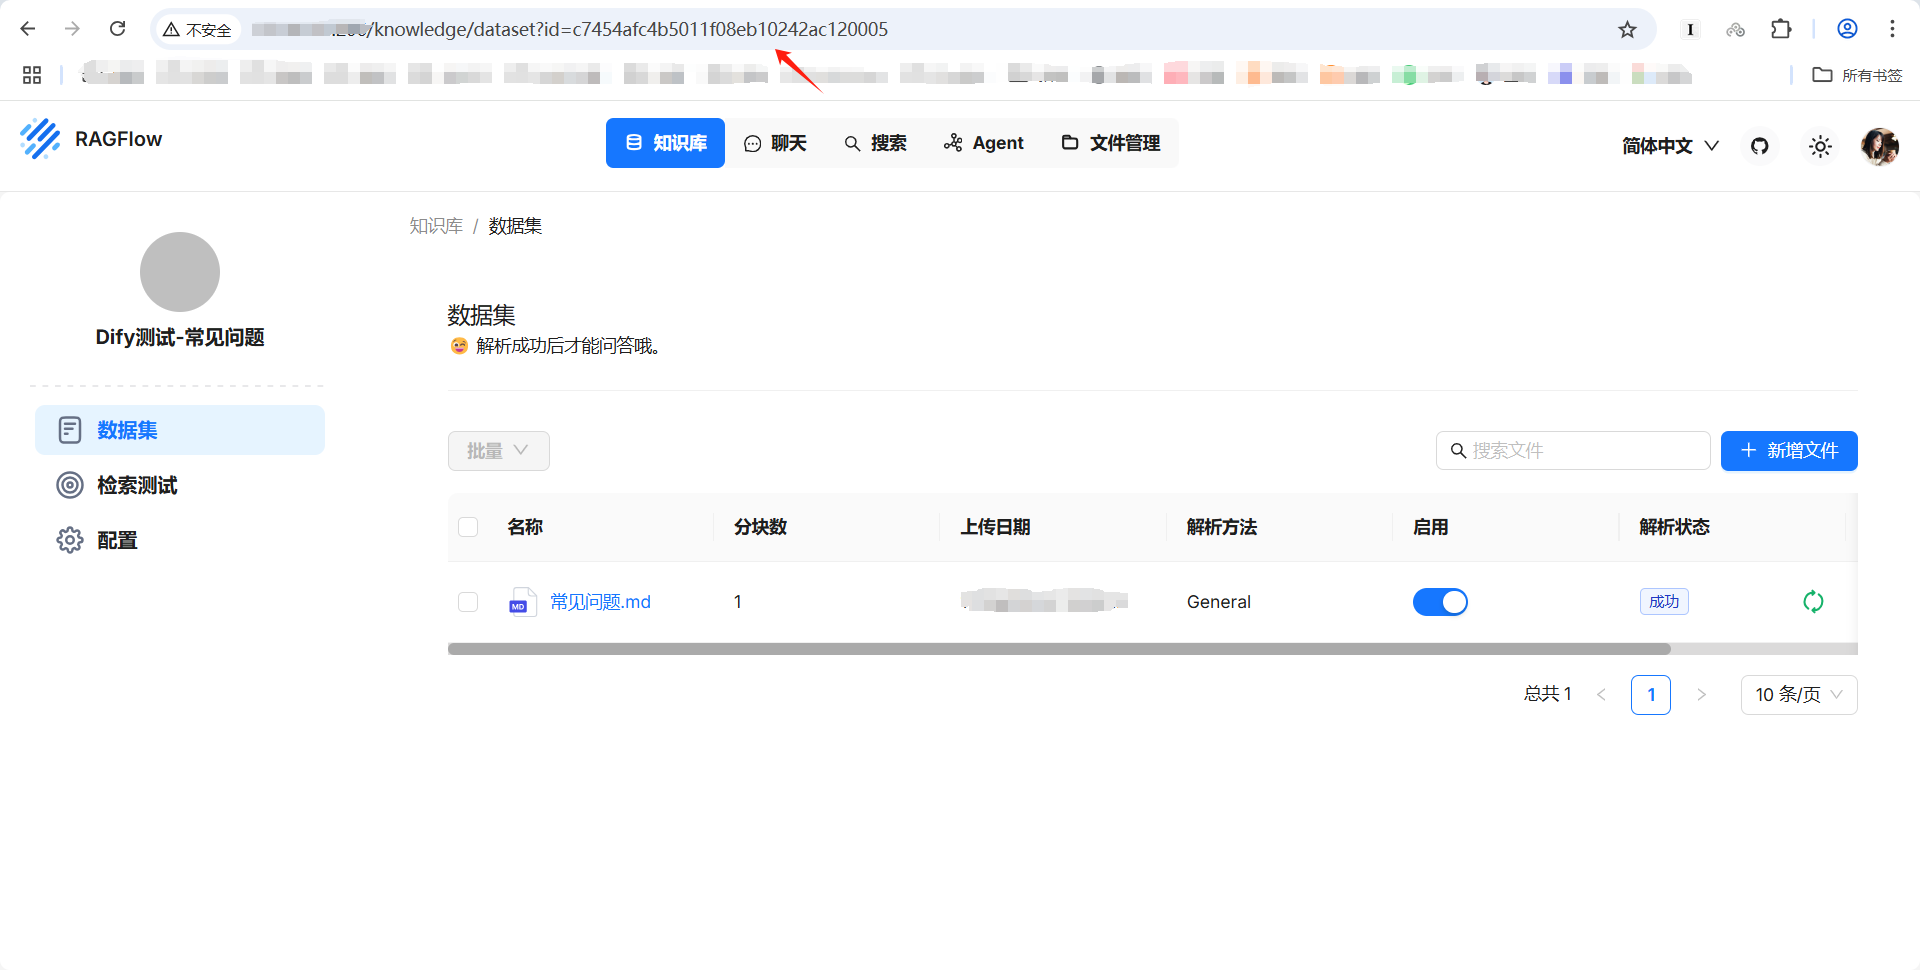
Task: Click the horizontal table scrollbar
Action: [1059, 649]
